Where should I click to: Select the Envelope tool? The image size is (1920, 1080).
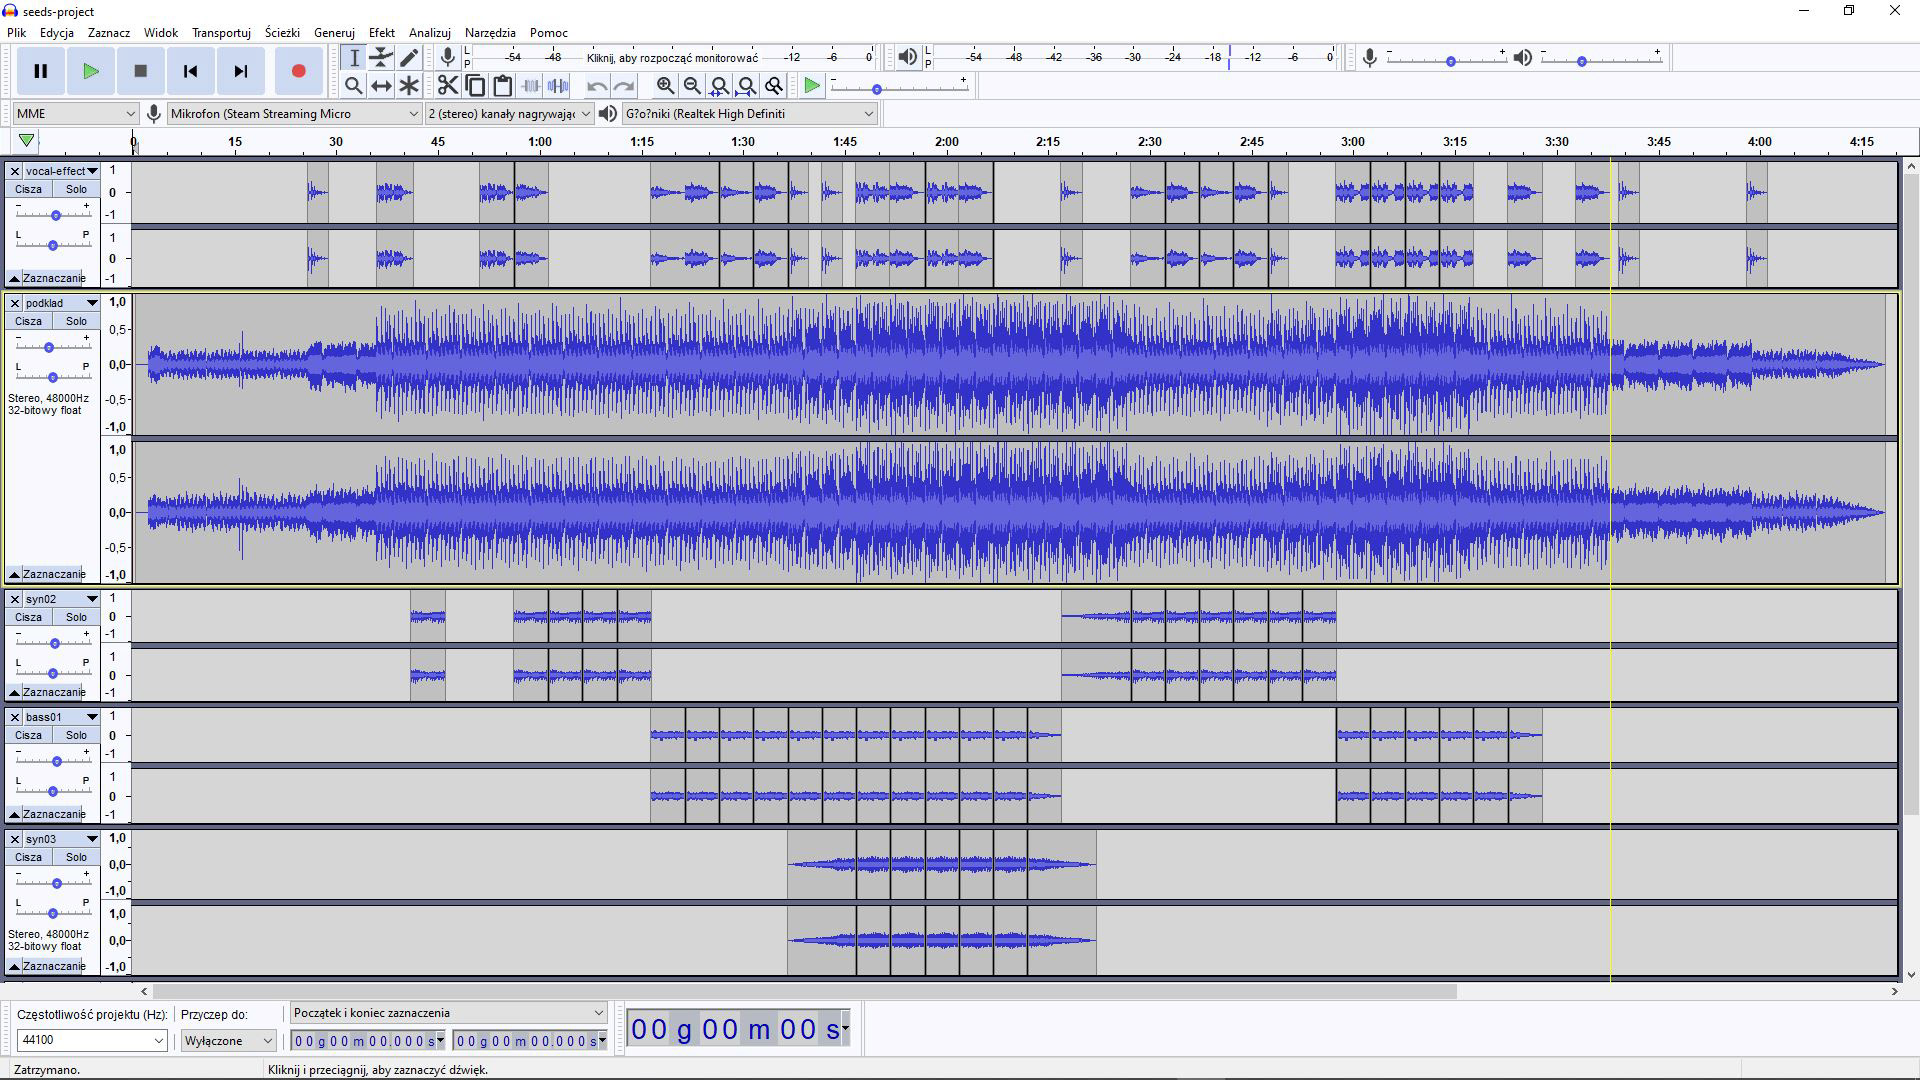pyautogui.click(x=381, y=58)
